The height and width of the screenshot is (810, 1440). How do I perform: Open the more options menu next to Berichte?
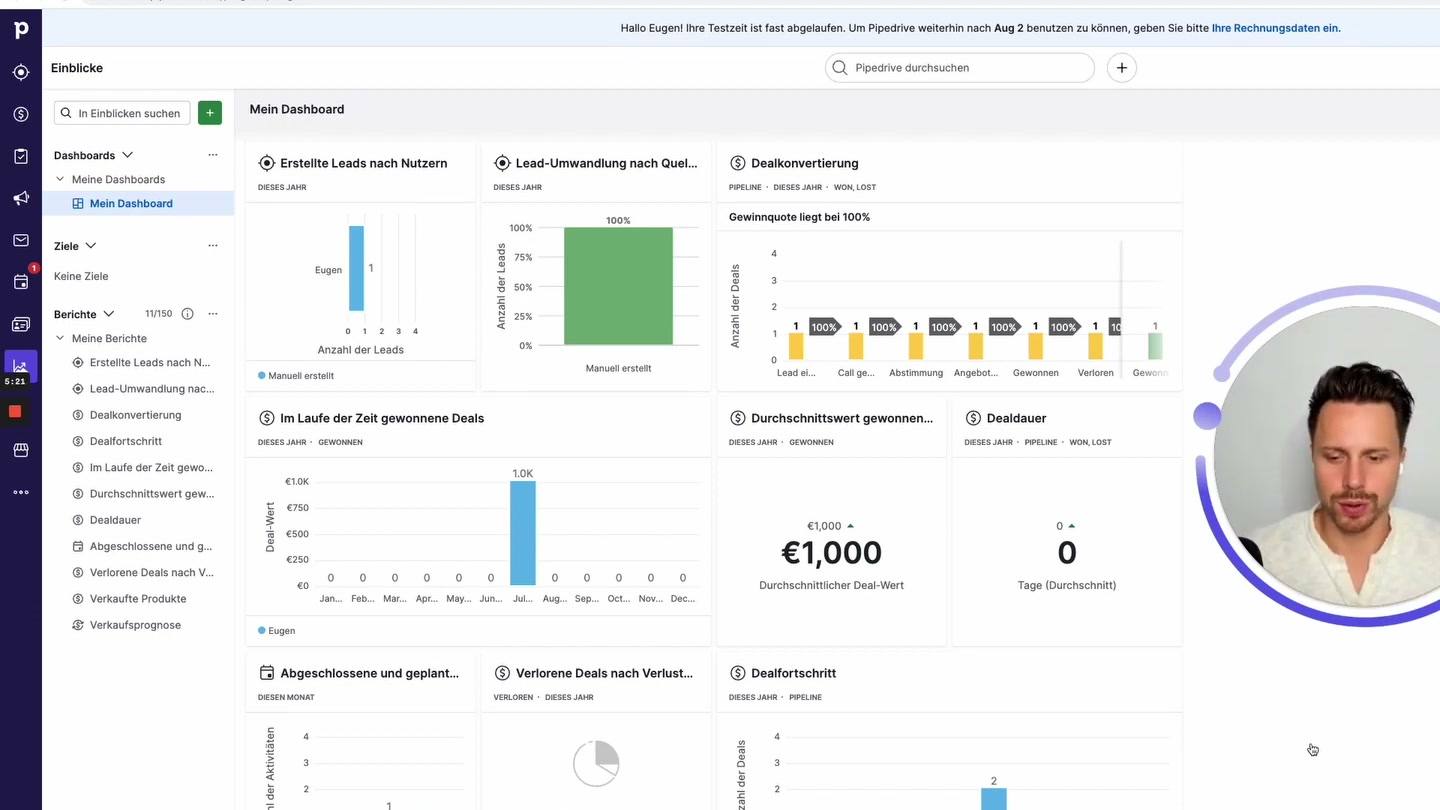(x=212, y=313)
